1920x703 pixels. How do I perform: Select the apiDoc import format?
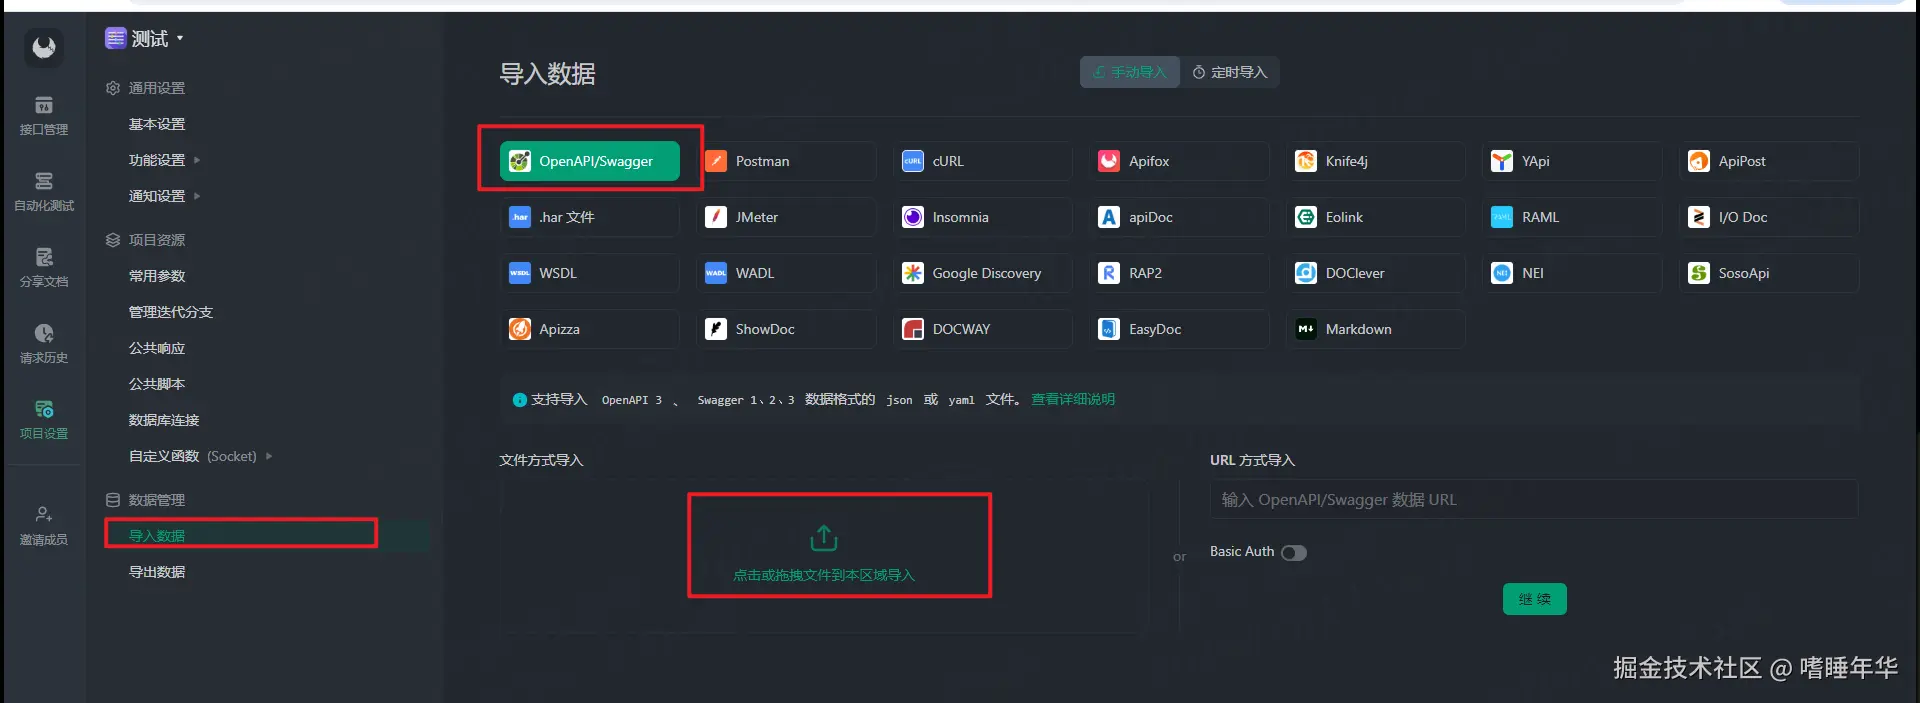click(1179, 217)
